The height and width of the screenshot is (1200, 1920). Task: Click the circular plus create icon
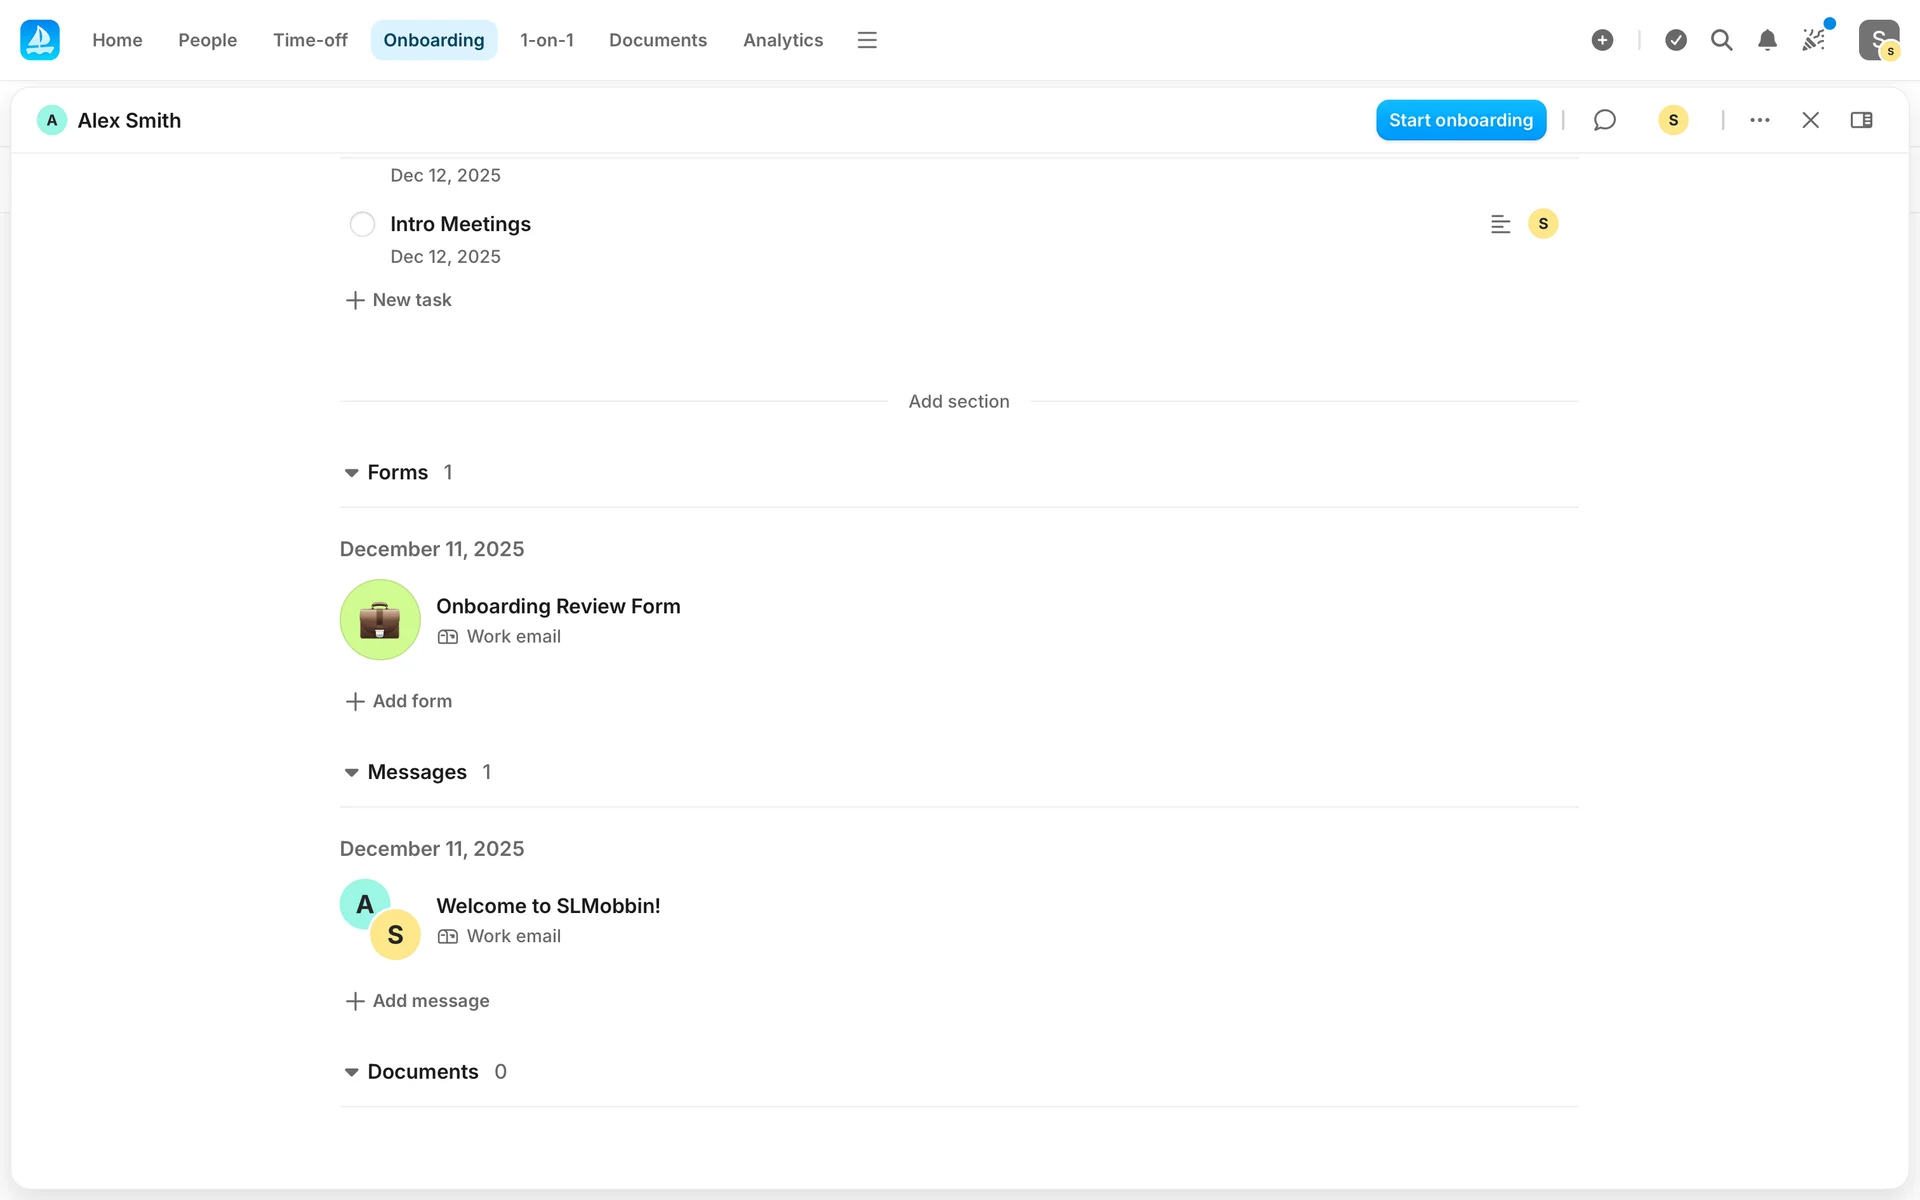click(x=1602, y=40)
